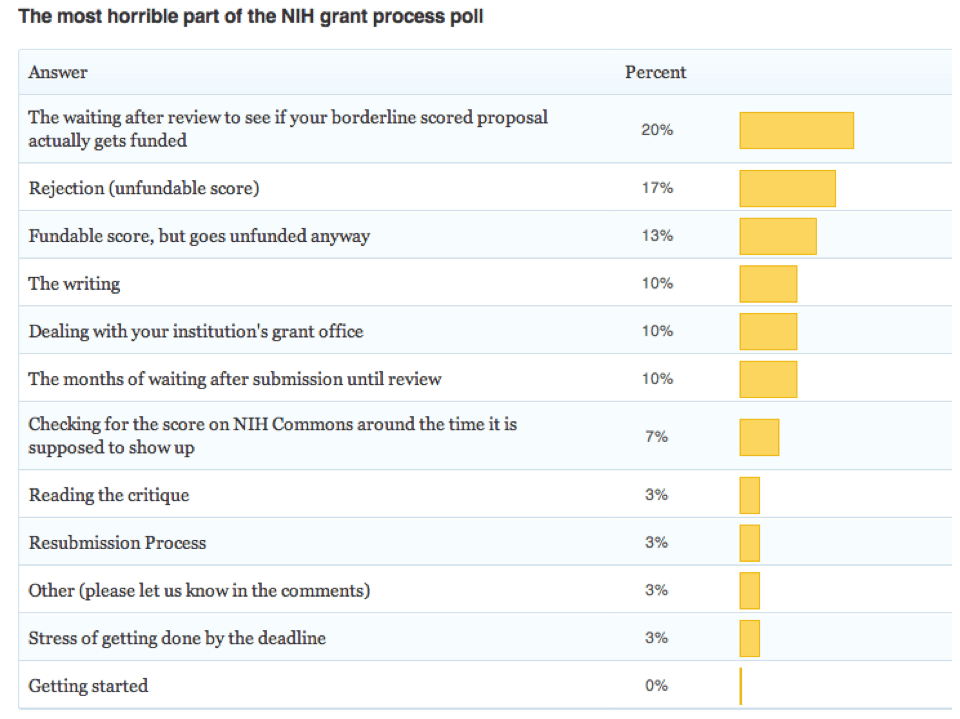Click 'Other (please let us know in the comments)'
The width and height of the screenshot is (960, 719).
tap(199, 590)
